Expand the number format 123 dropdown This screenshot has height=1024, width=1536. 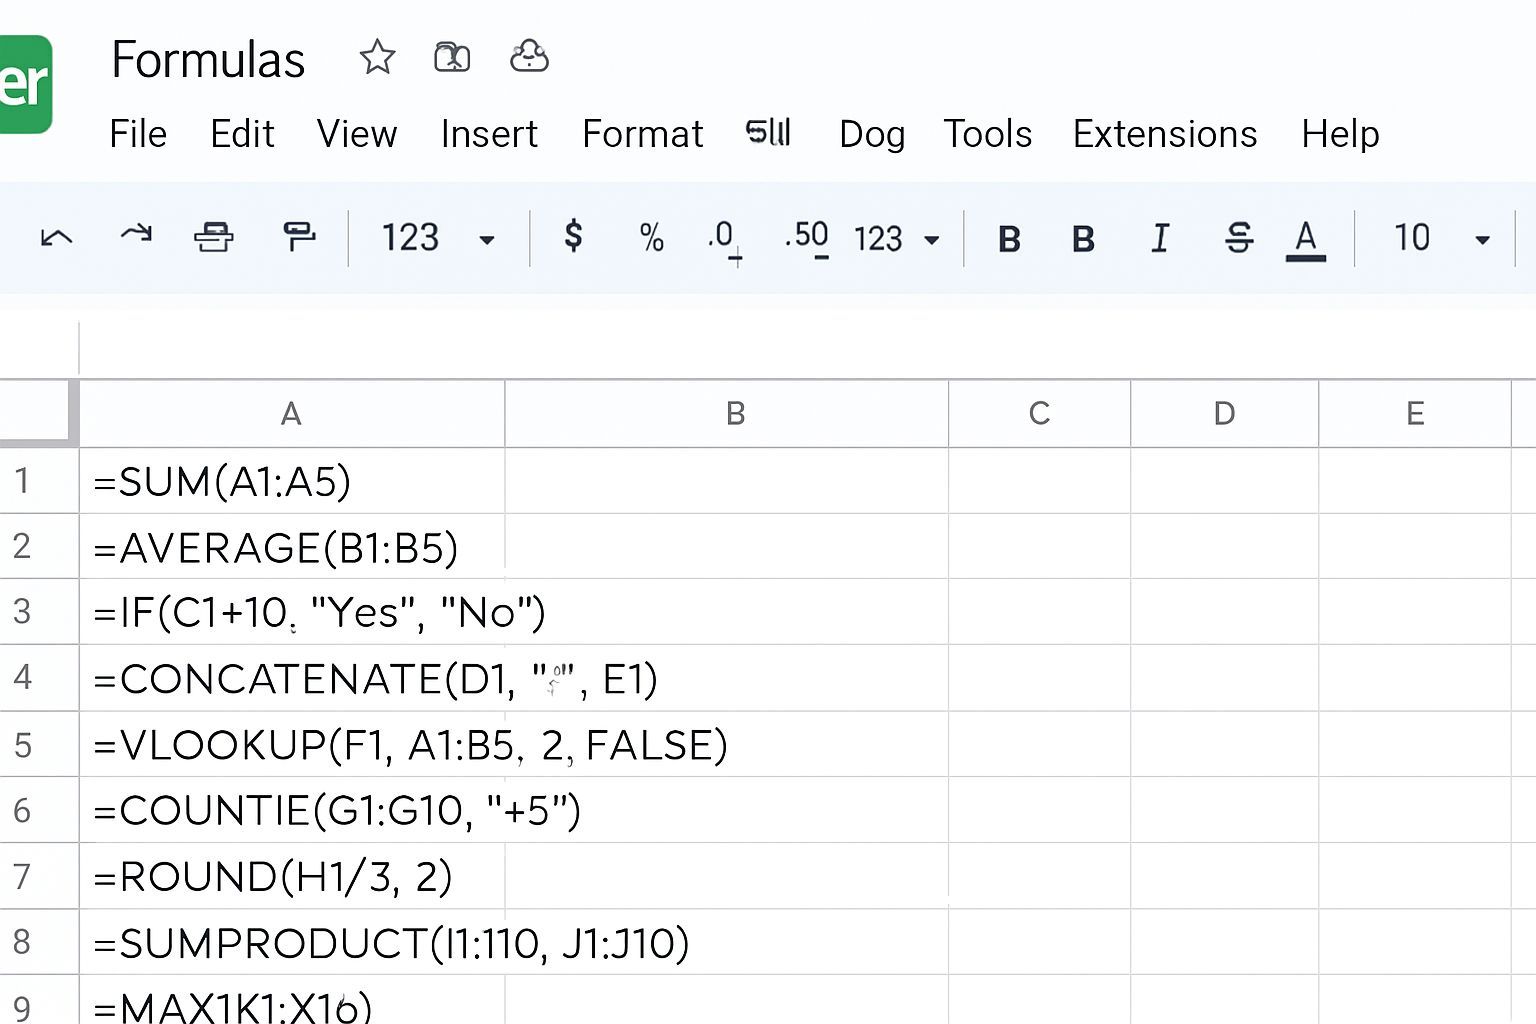[x=896, y=239]
